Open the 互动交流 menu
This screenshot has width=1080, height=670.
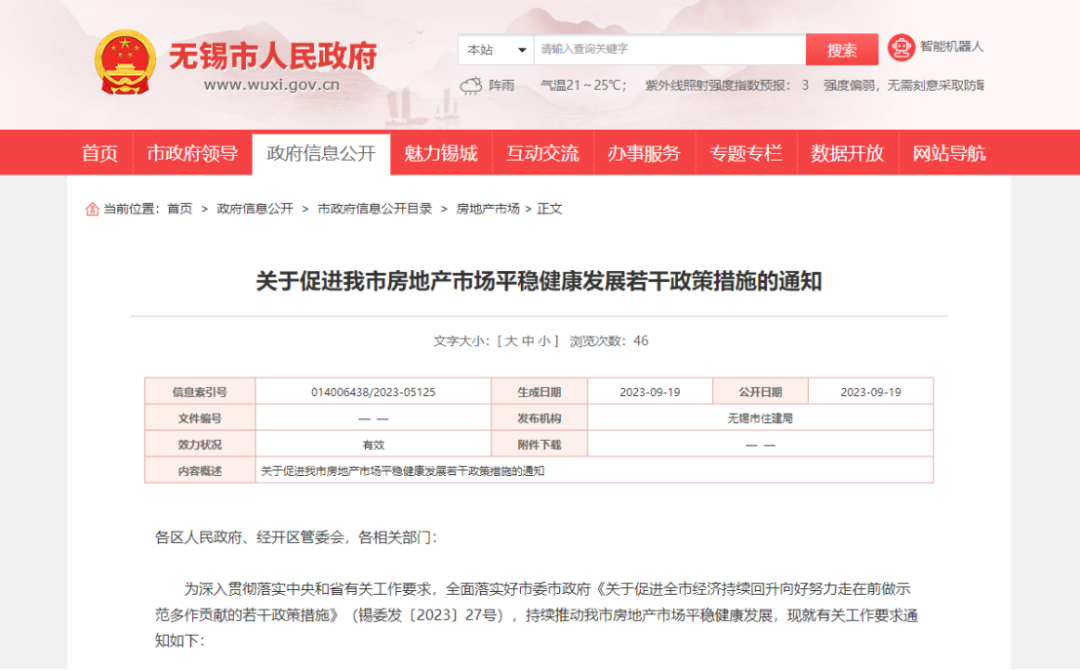(543, 152)
